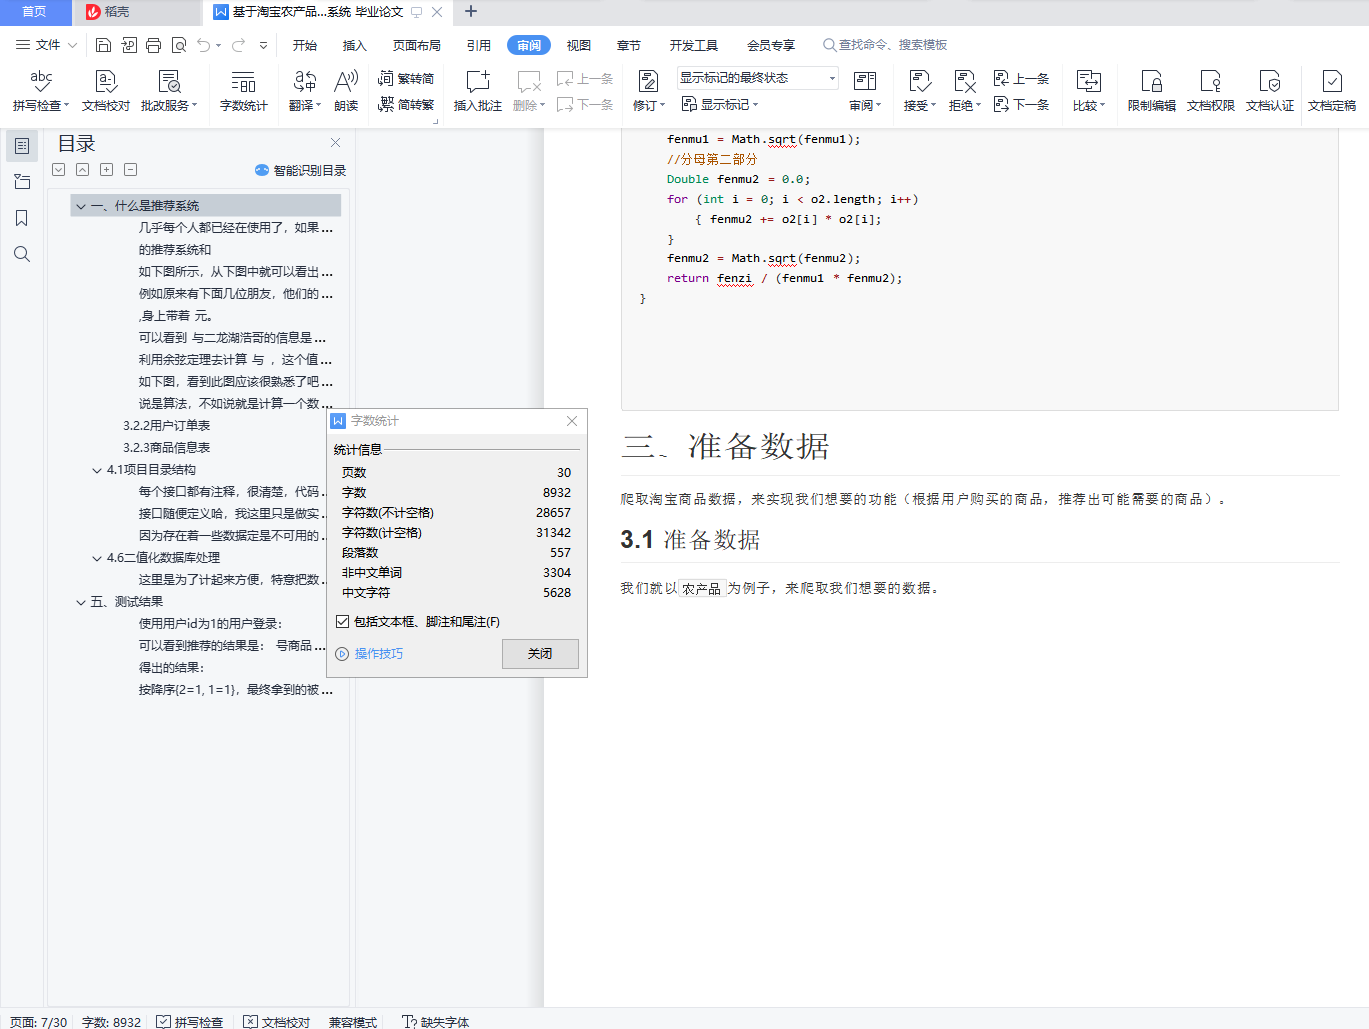Viewport: 1369px width, 1029px height.
Task: Collapse the 4.1项目目录结构 outline node
Action: 97,470
